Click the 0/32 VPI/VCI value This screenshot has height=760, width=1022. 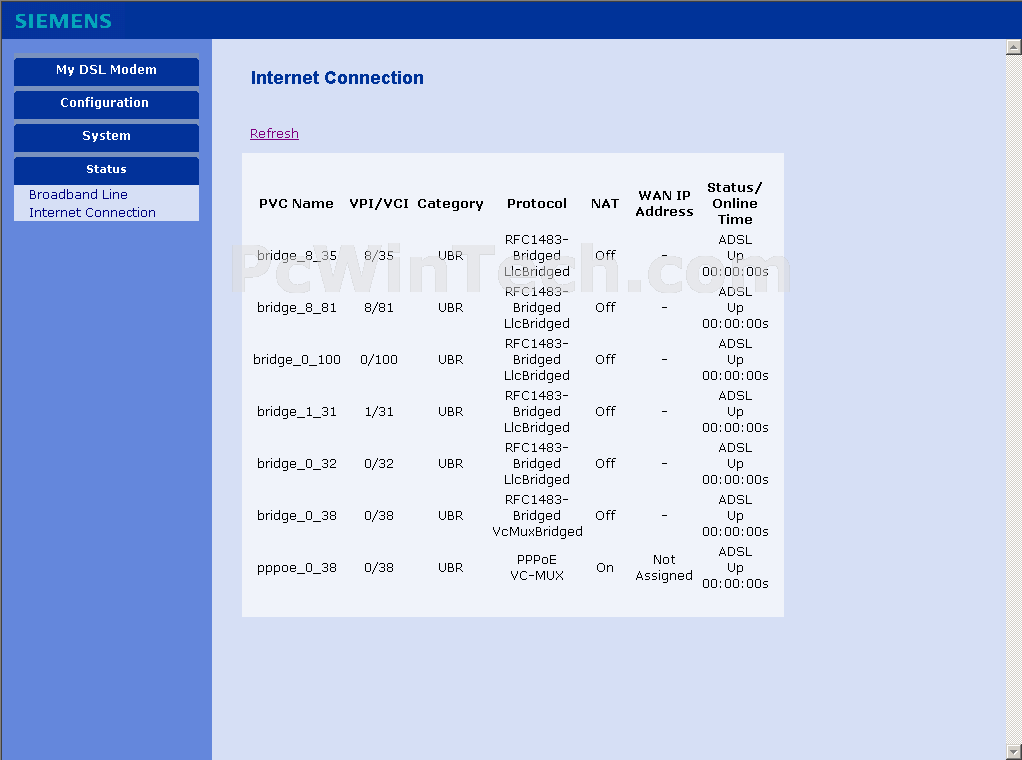tap(379, 463)
